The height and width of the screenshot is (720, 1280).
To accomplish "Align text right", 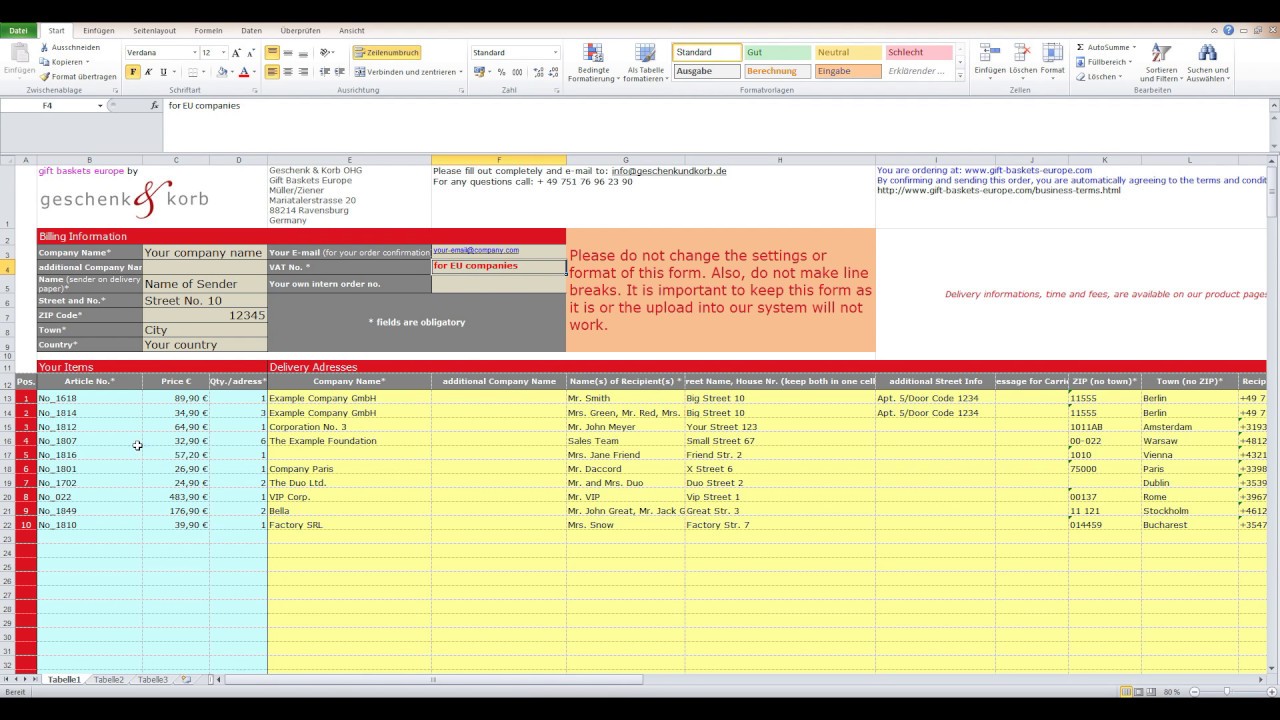I will coord(303,72).
